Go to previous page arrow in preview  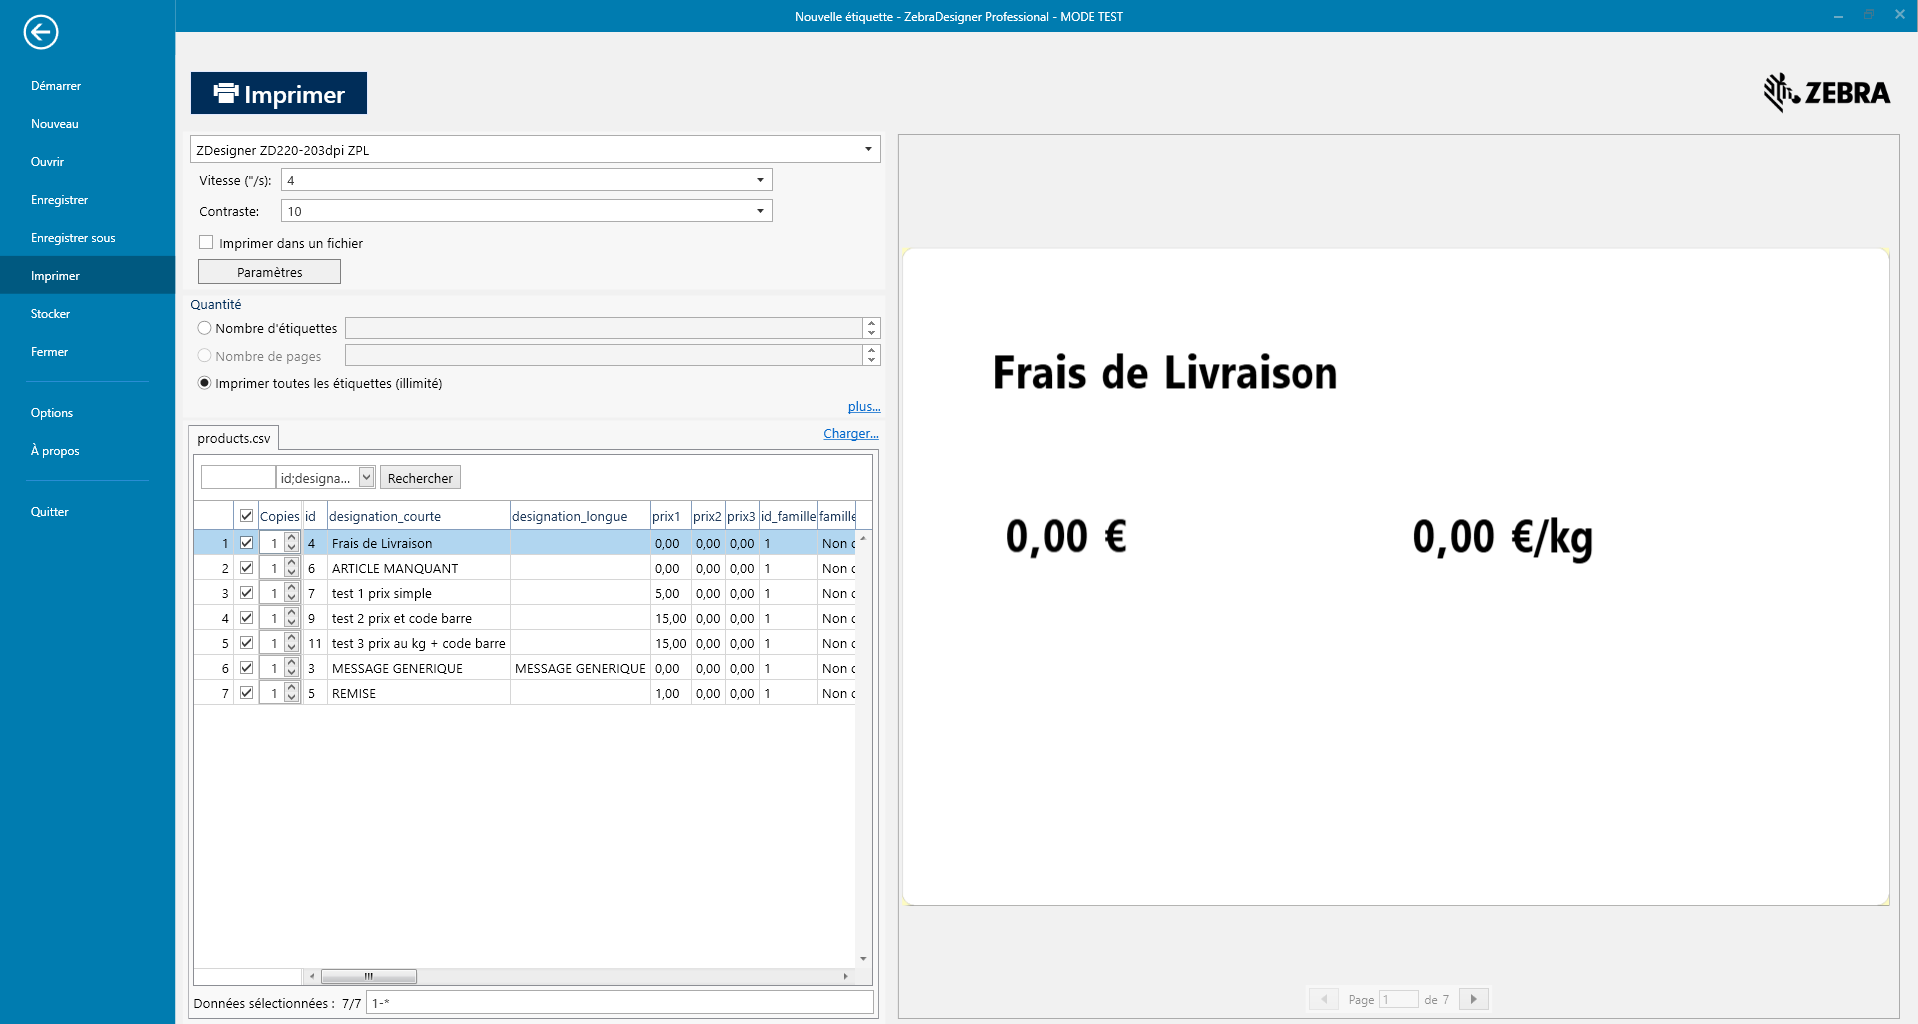[1323, 999]
